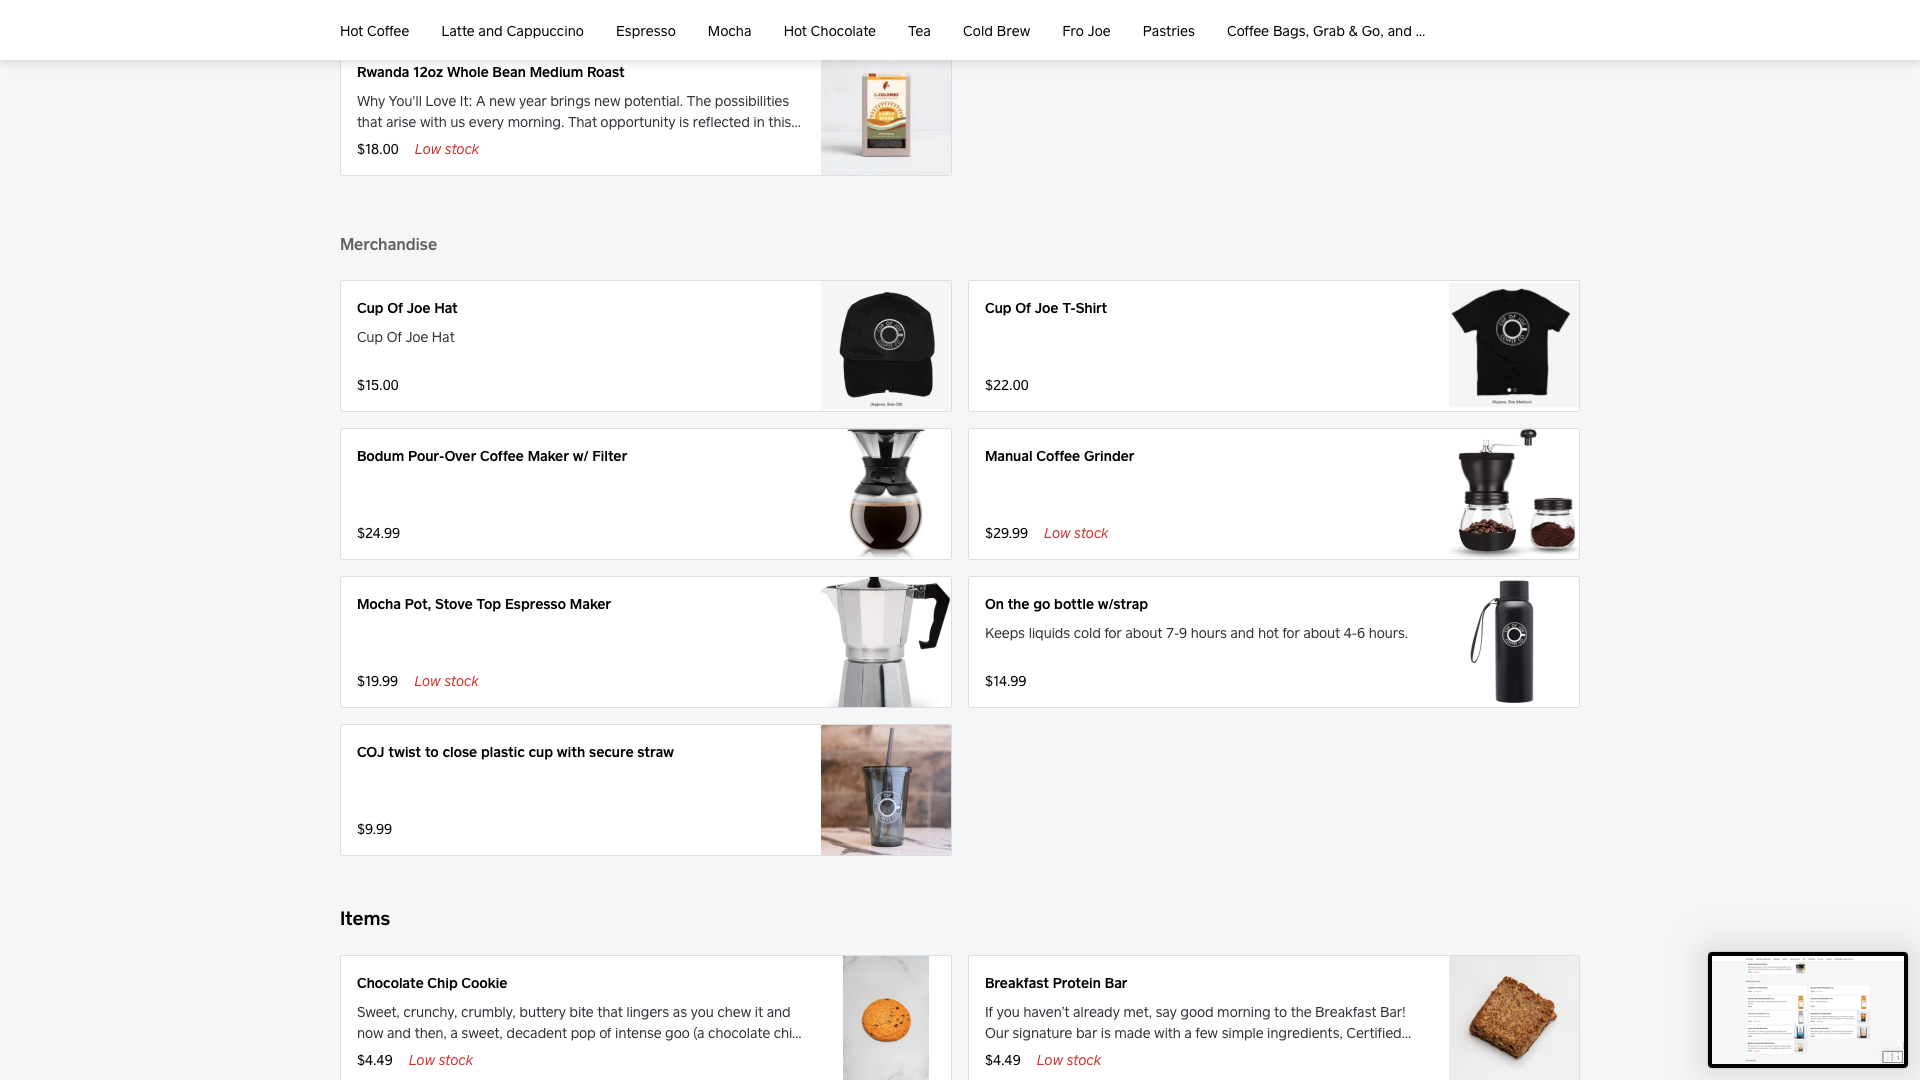
Task: Open the Bodum Pour-Over Coffee Maker photo
Action: coord(886,493)
